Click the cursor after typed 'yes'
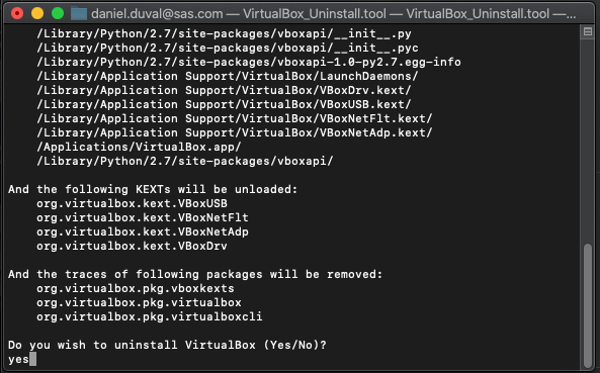Screen dimensions: 600x373 tap(33, 359)
